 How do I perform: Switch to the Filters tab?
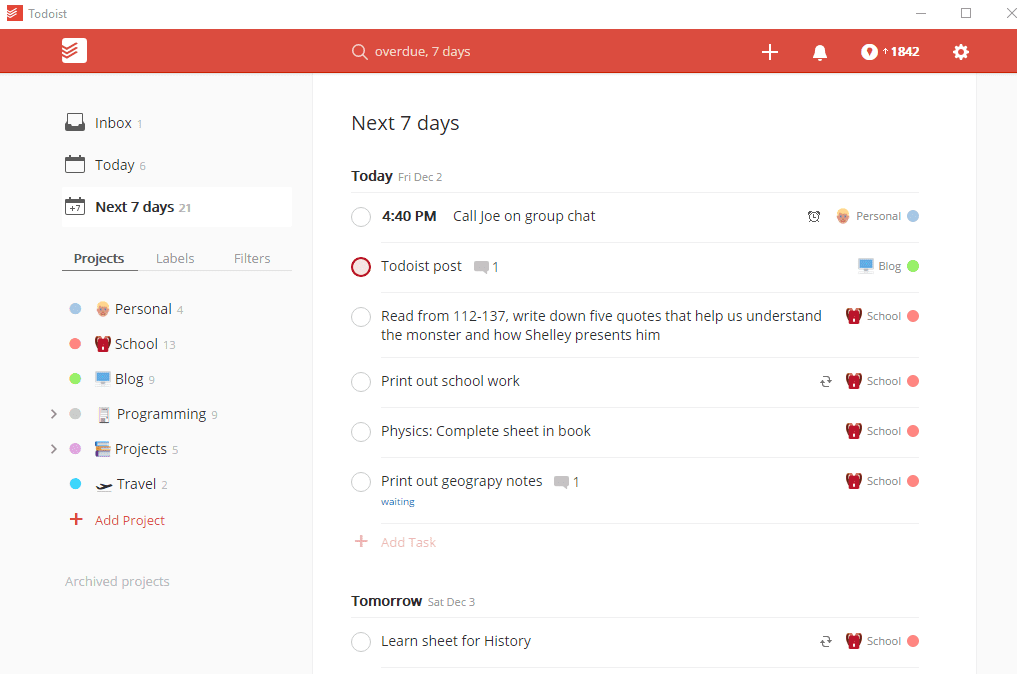coord(252,258)
